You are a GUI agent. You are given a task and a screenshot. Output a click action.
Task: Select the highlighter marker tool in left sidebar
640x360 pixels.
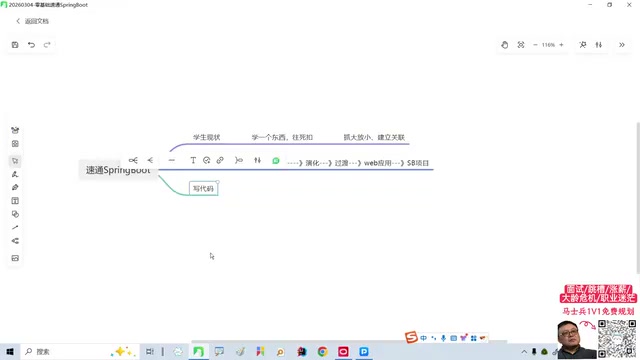coord(15,187)
